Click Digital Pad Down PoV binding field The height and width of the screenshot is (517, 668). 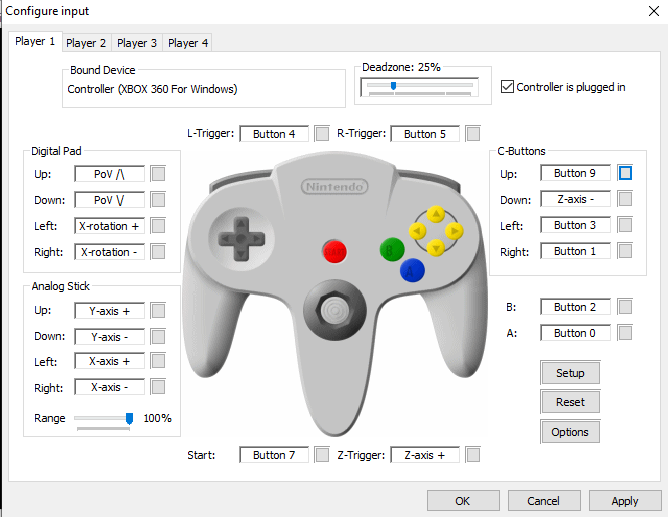109,200
